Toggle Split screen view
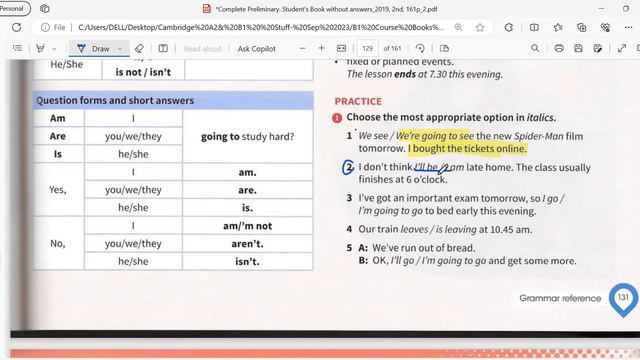640x360 pixels. click(534, 27)
